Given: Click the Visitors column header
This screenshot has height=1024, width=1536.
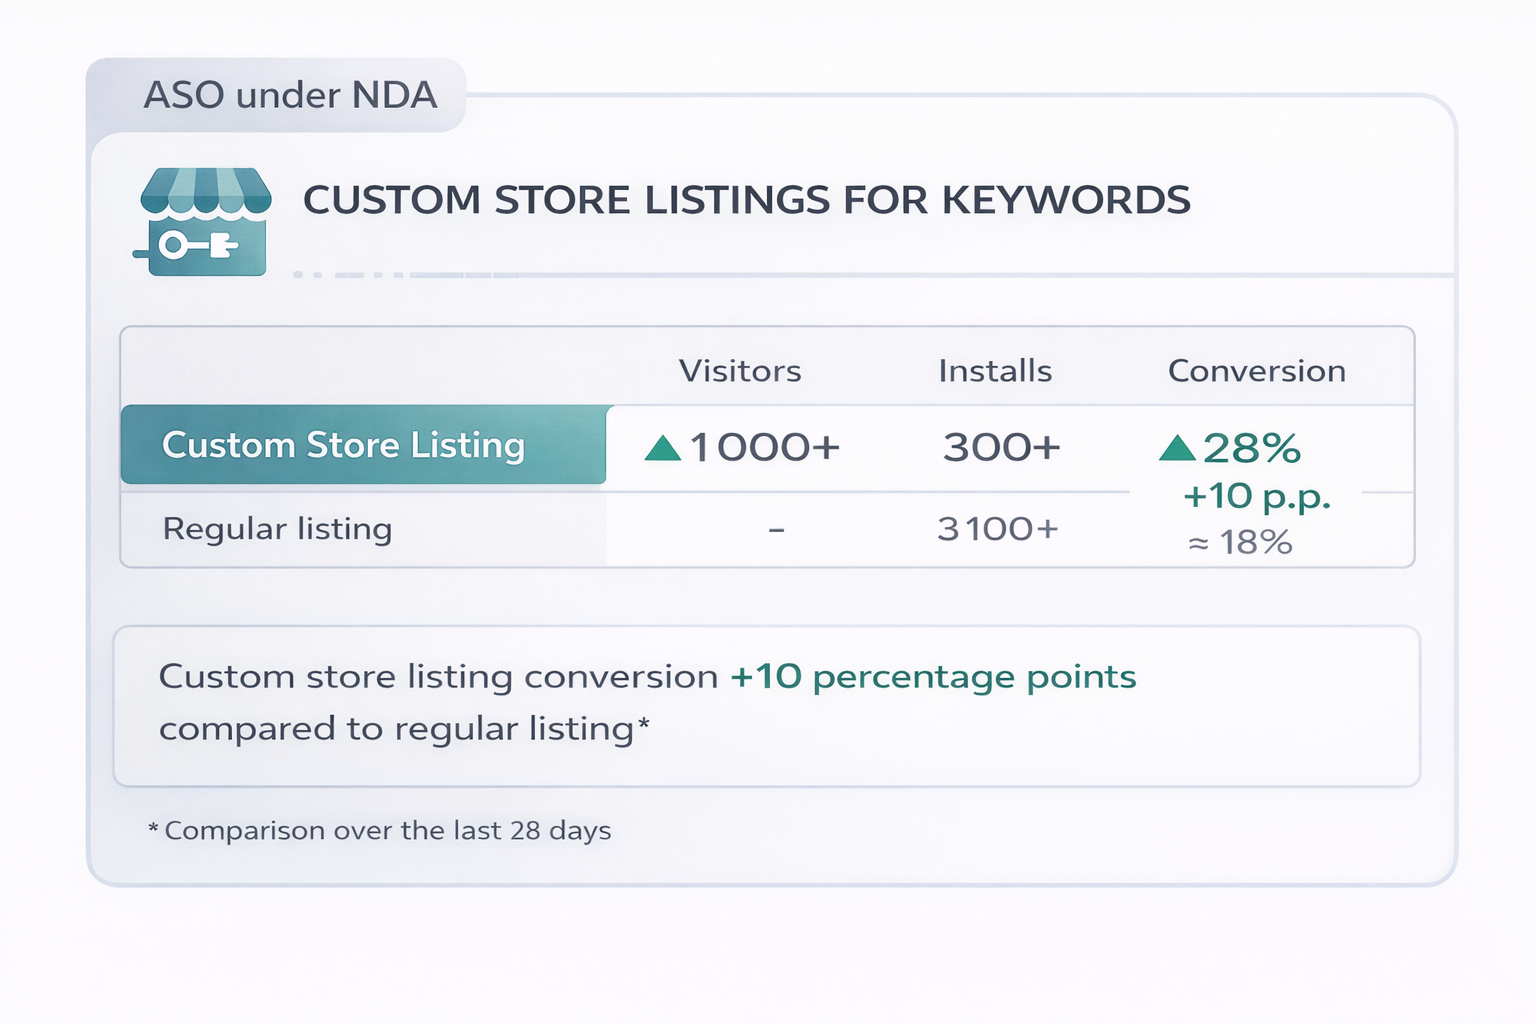Looking at the screenshot, I should point(740,371).
